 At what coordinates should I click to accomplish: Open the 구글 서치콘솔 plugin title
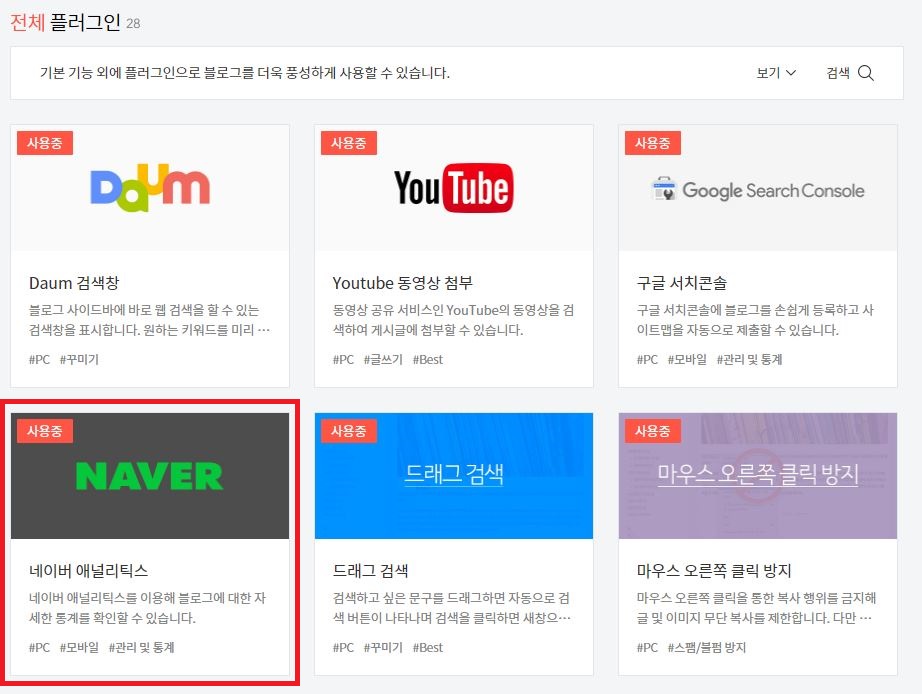[682, 283]
